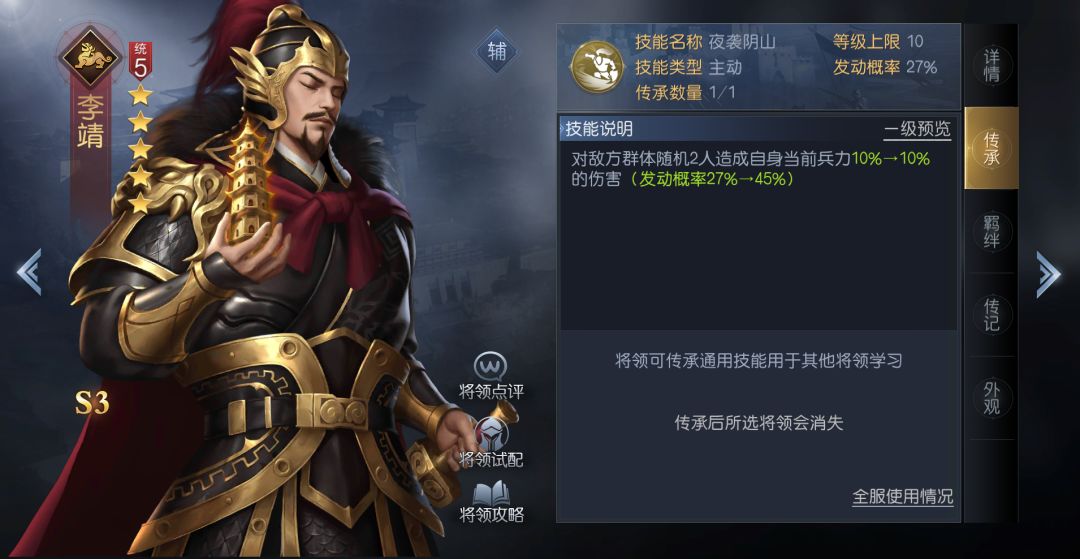Switch to the 详情 tab
Screen dimensions: 1080x559
[x=990, y=65]
